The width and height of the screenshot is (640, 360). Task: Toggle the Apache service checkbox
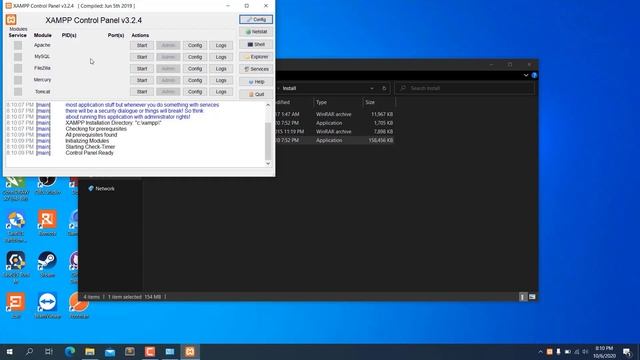click(x=18, y=45)
